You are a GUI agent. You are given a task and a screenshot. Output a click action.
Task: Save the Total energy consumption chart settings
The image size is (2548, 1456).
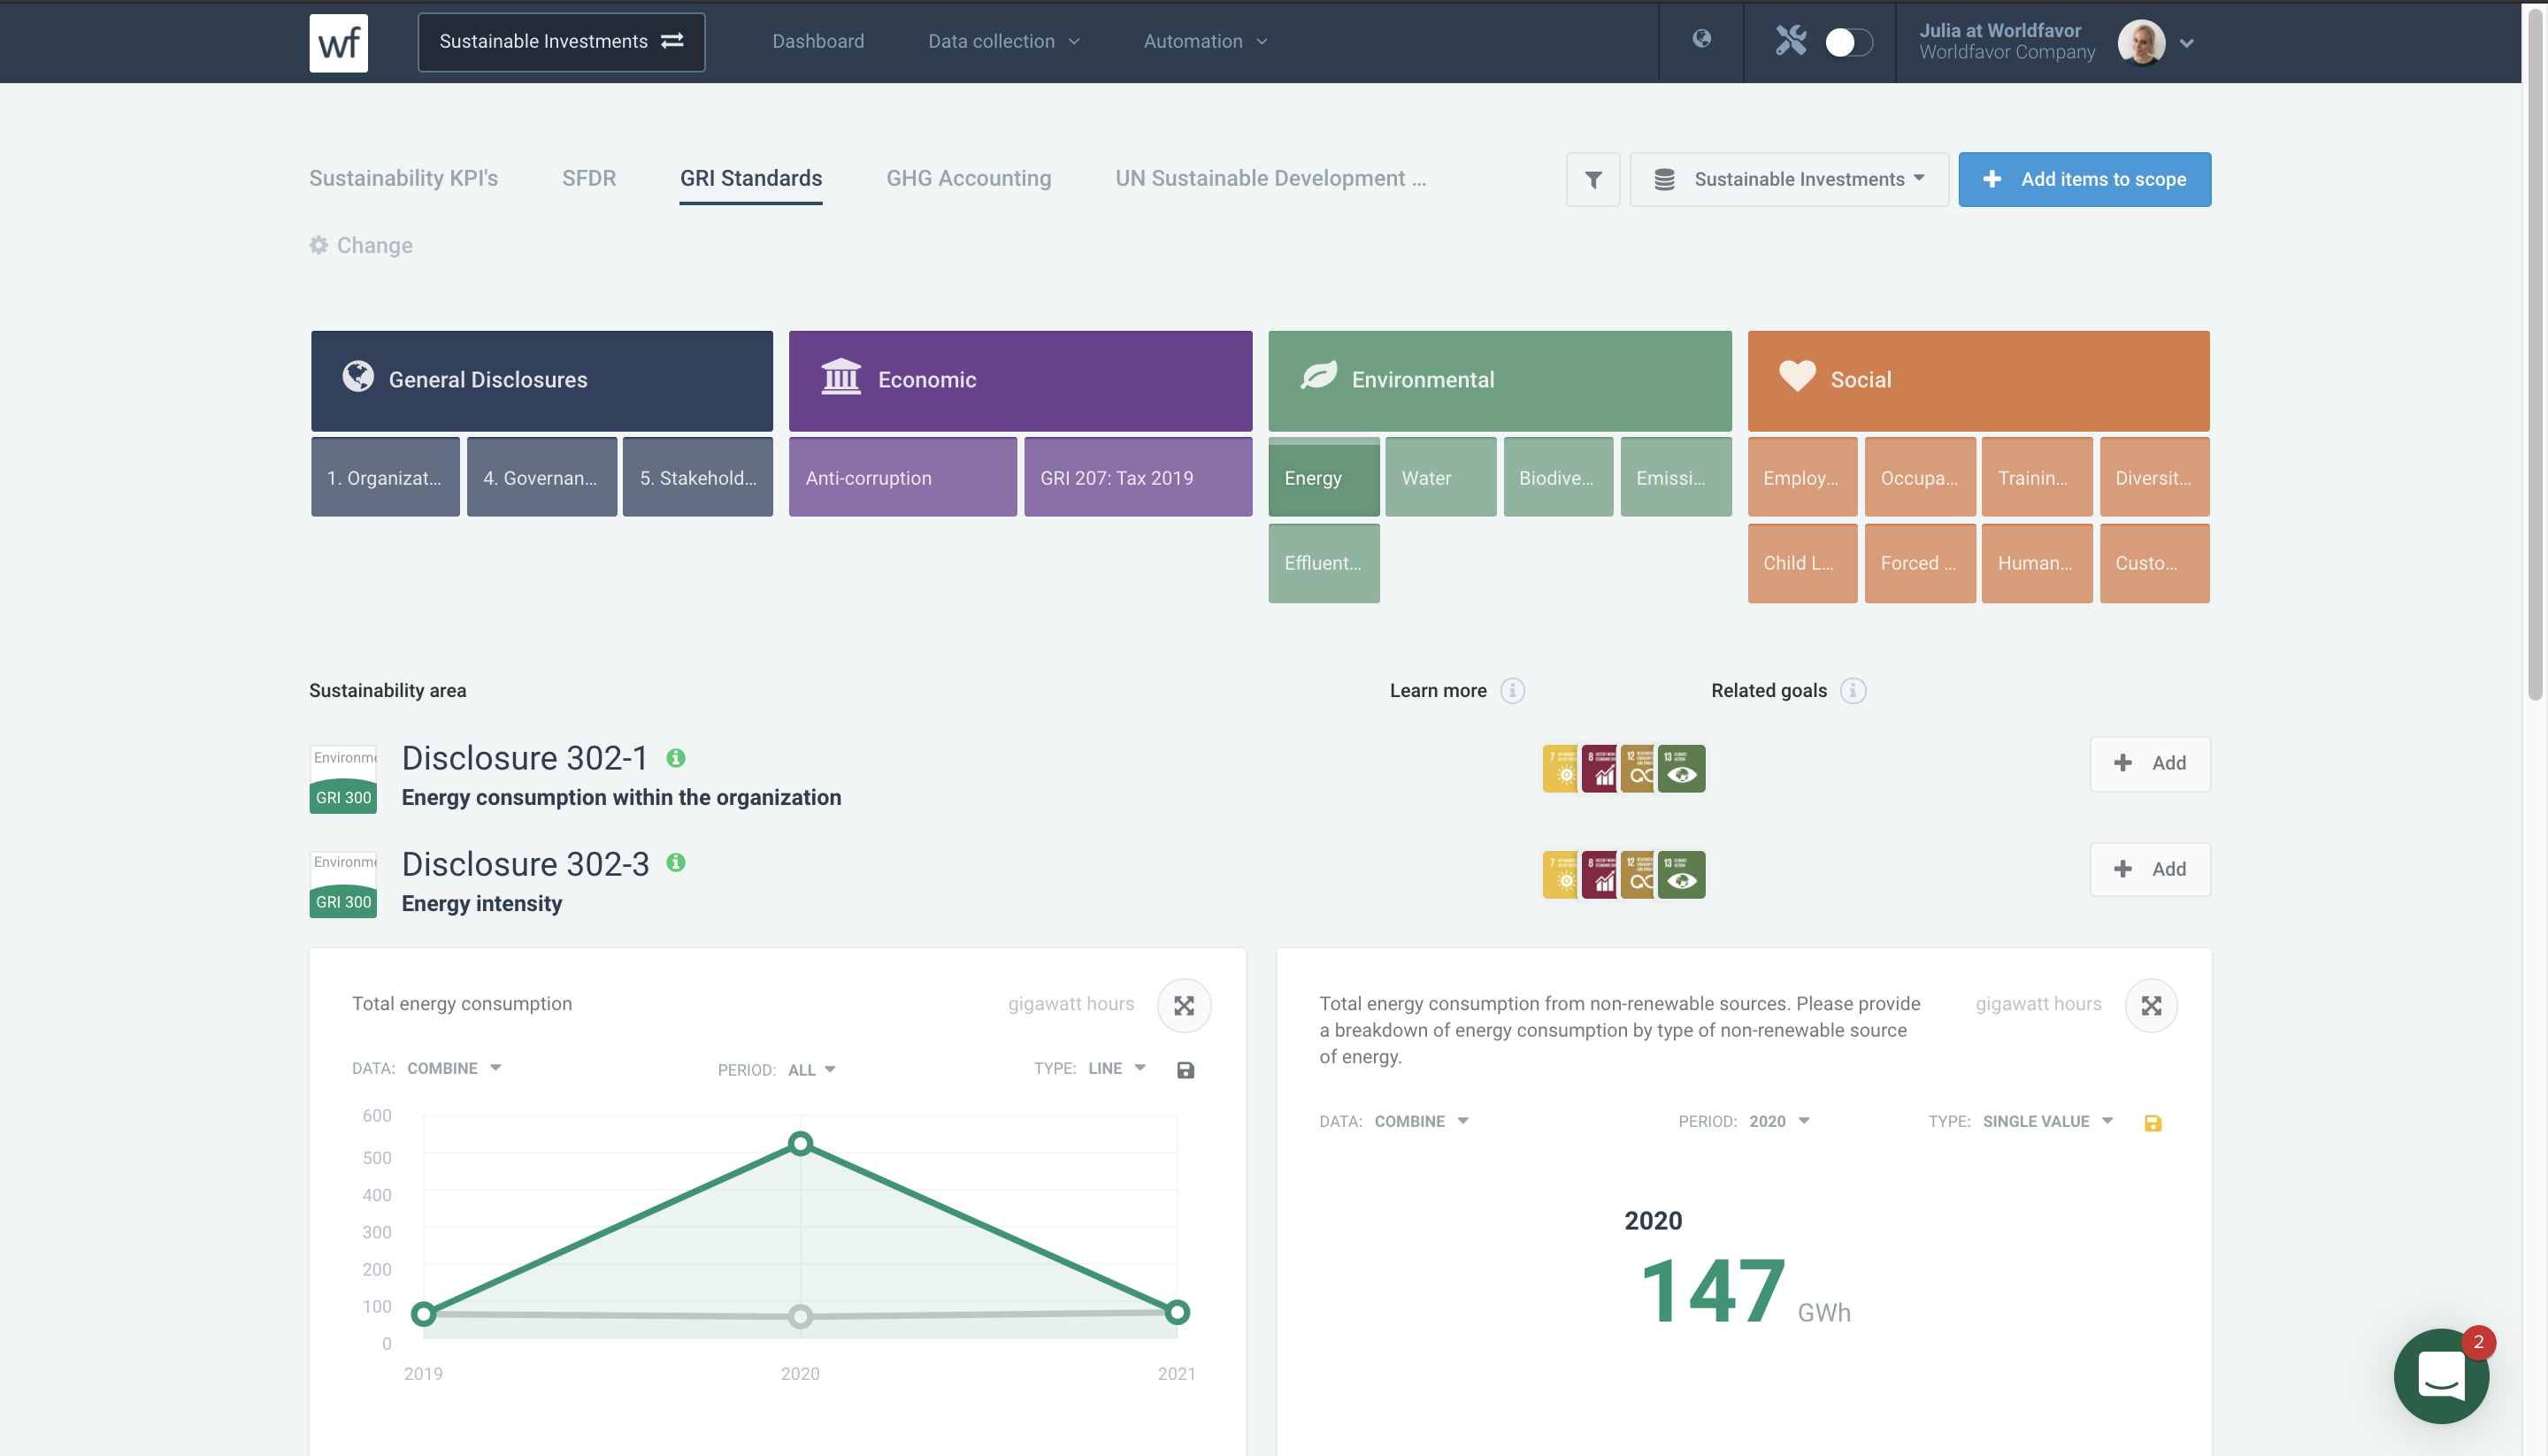(x=1185, y=1070)
